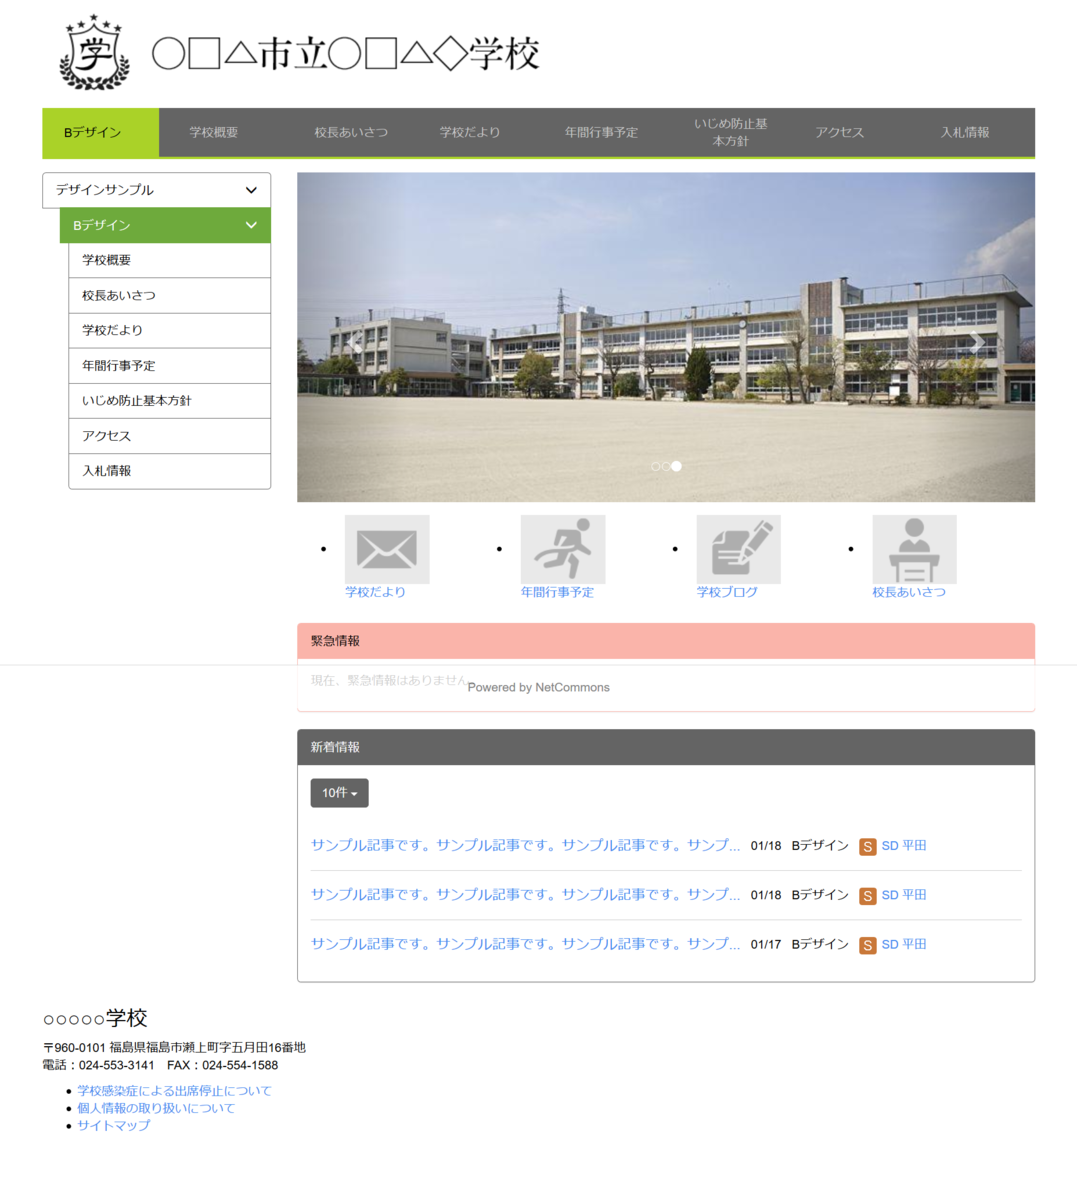Open アクセス in the top navigation bar
Image resolution: width=1077 pixels, height=1200 pixels.
coord(839,132)
